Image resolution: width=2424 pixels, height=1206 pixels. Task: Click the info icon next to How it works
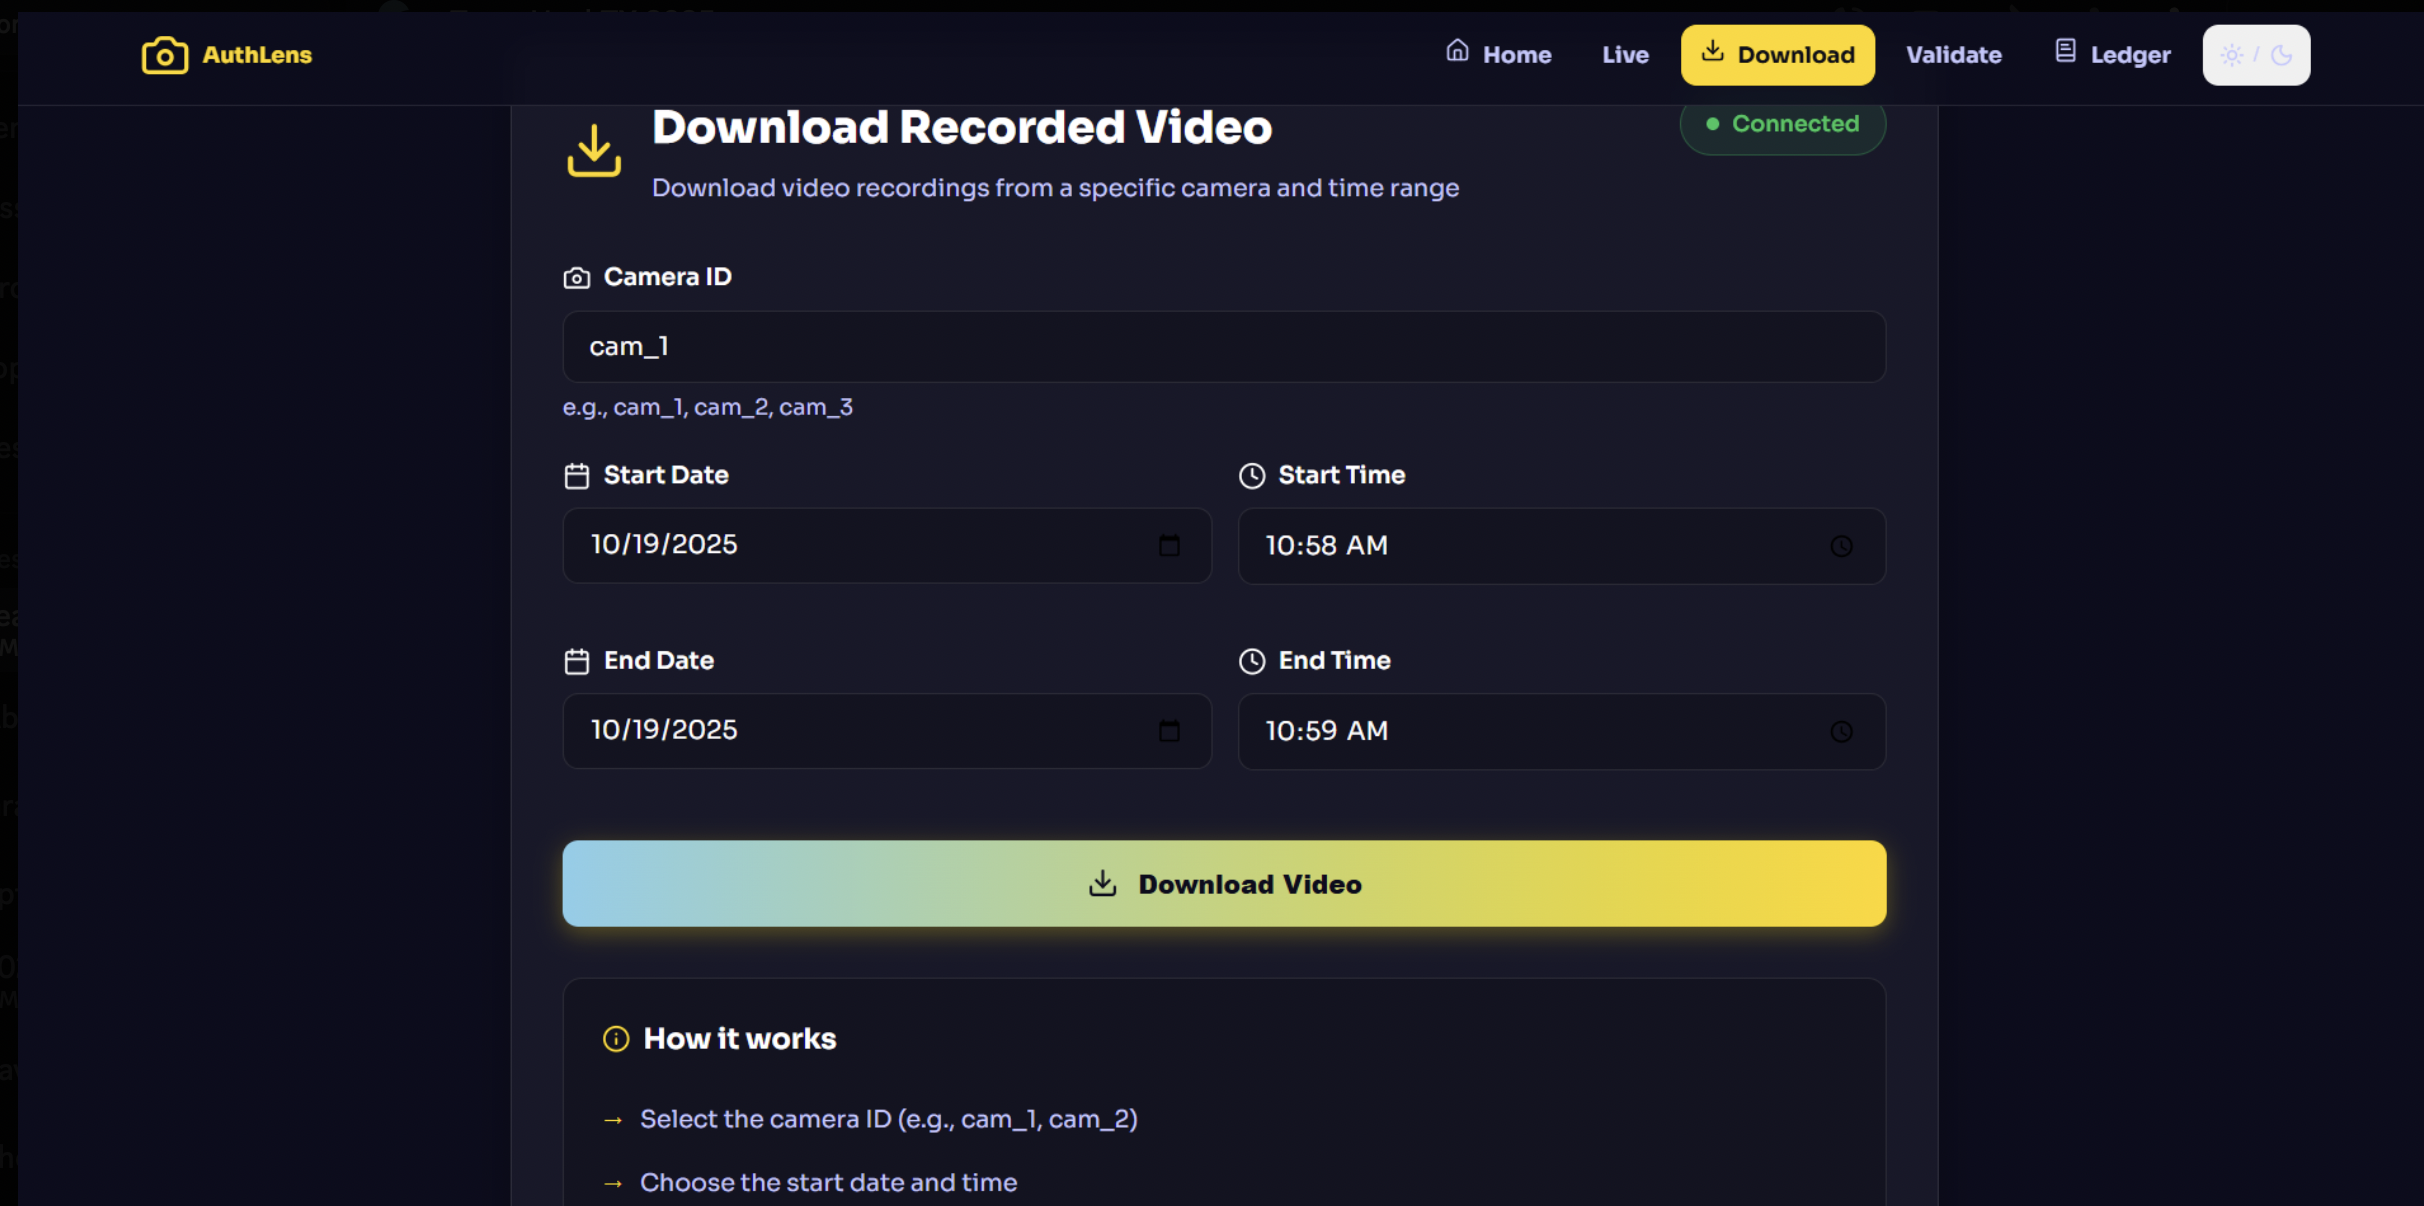pyautogui.click(x=616, y=1039)
